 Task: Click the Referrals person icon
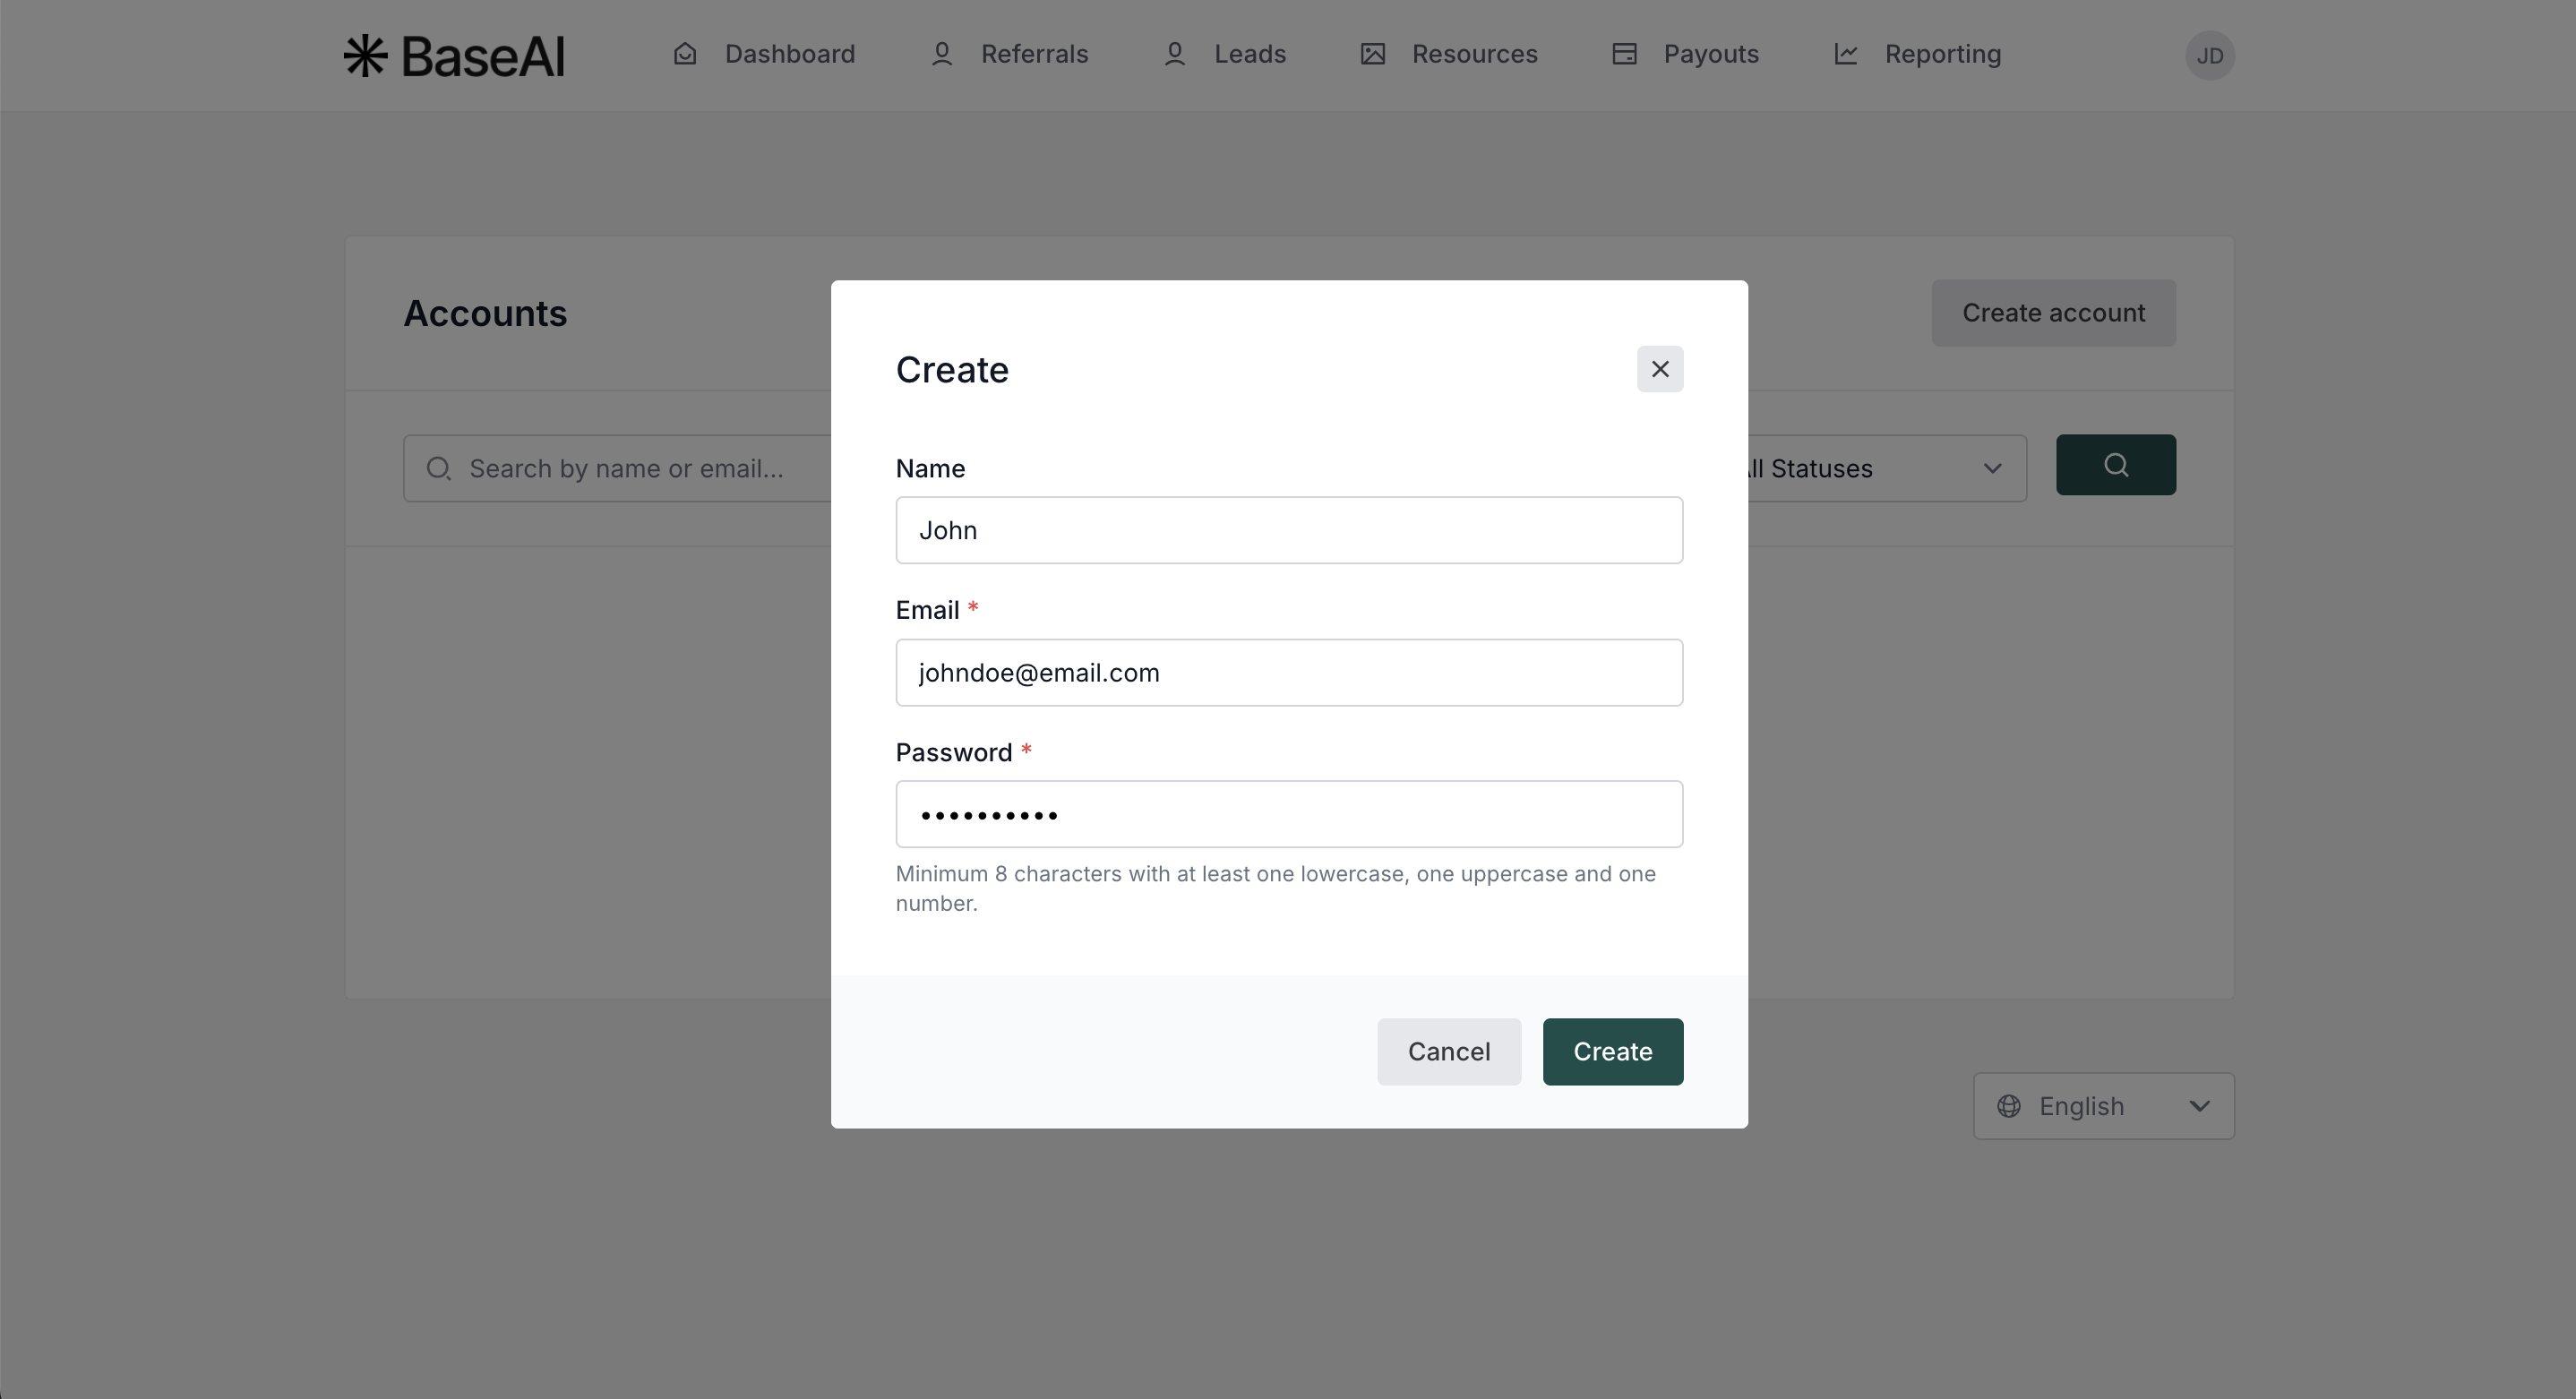tap(941, 54)
